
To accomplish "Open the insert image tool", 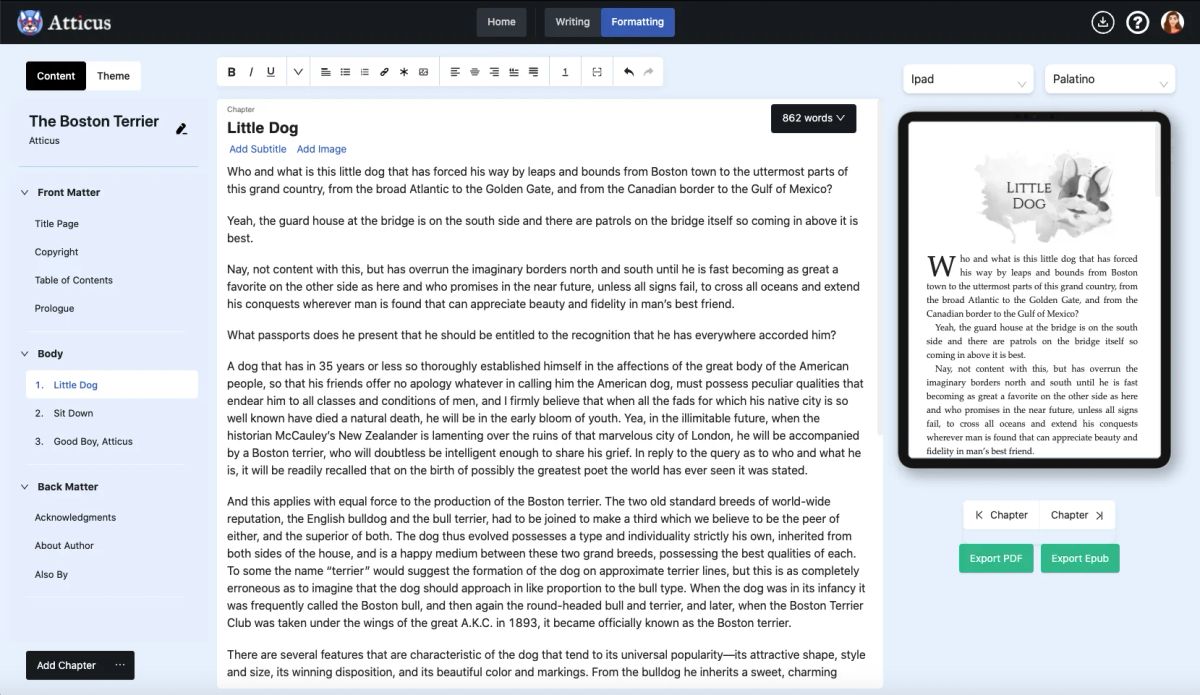I will point(423,71).
